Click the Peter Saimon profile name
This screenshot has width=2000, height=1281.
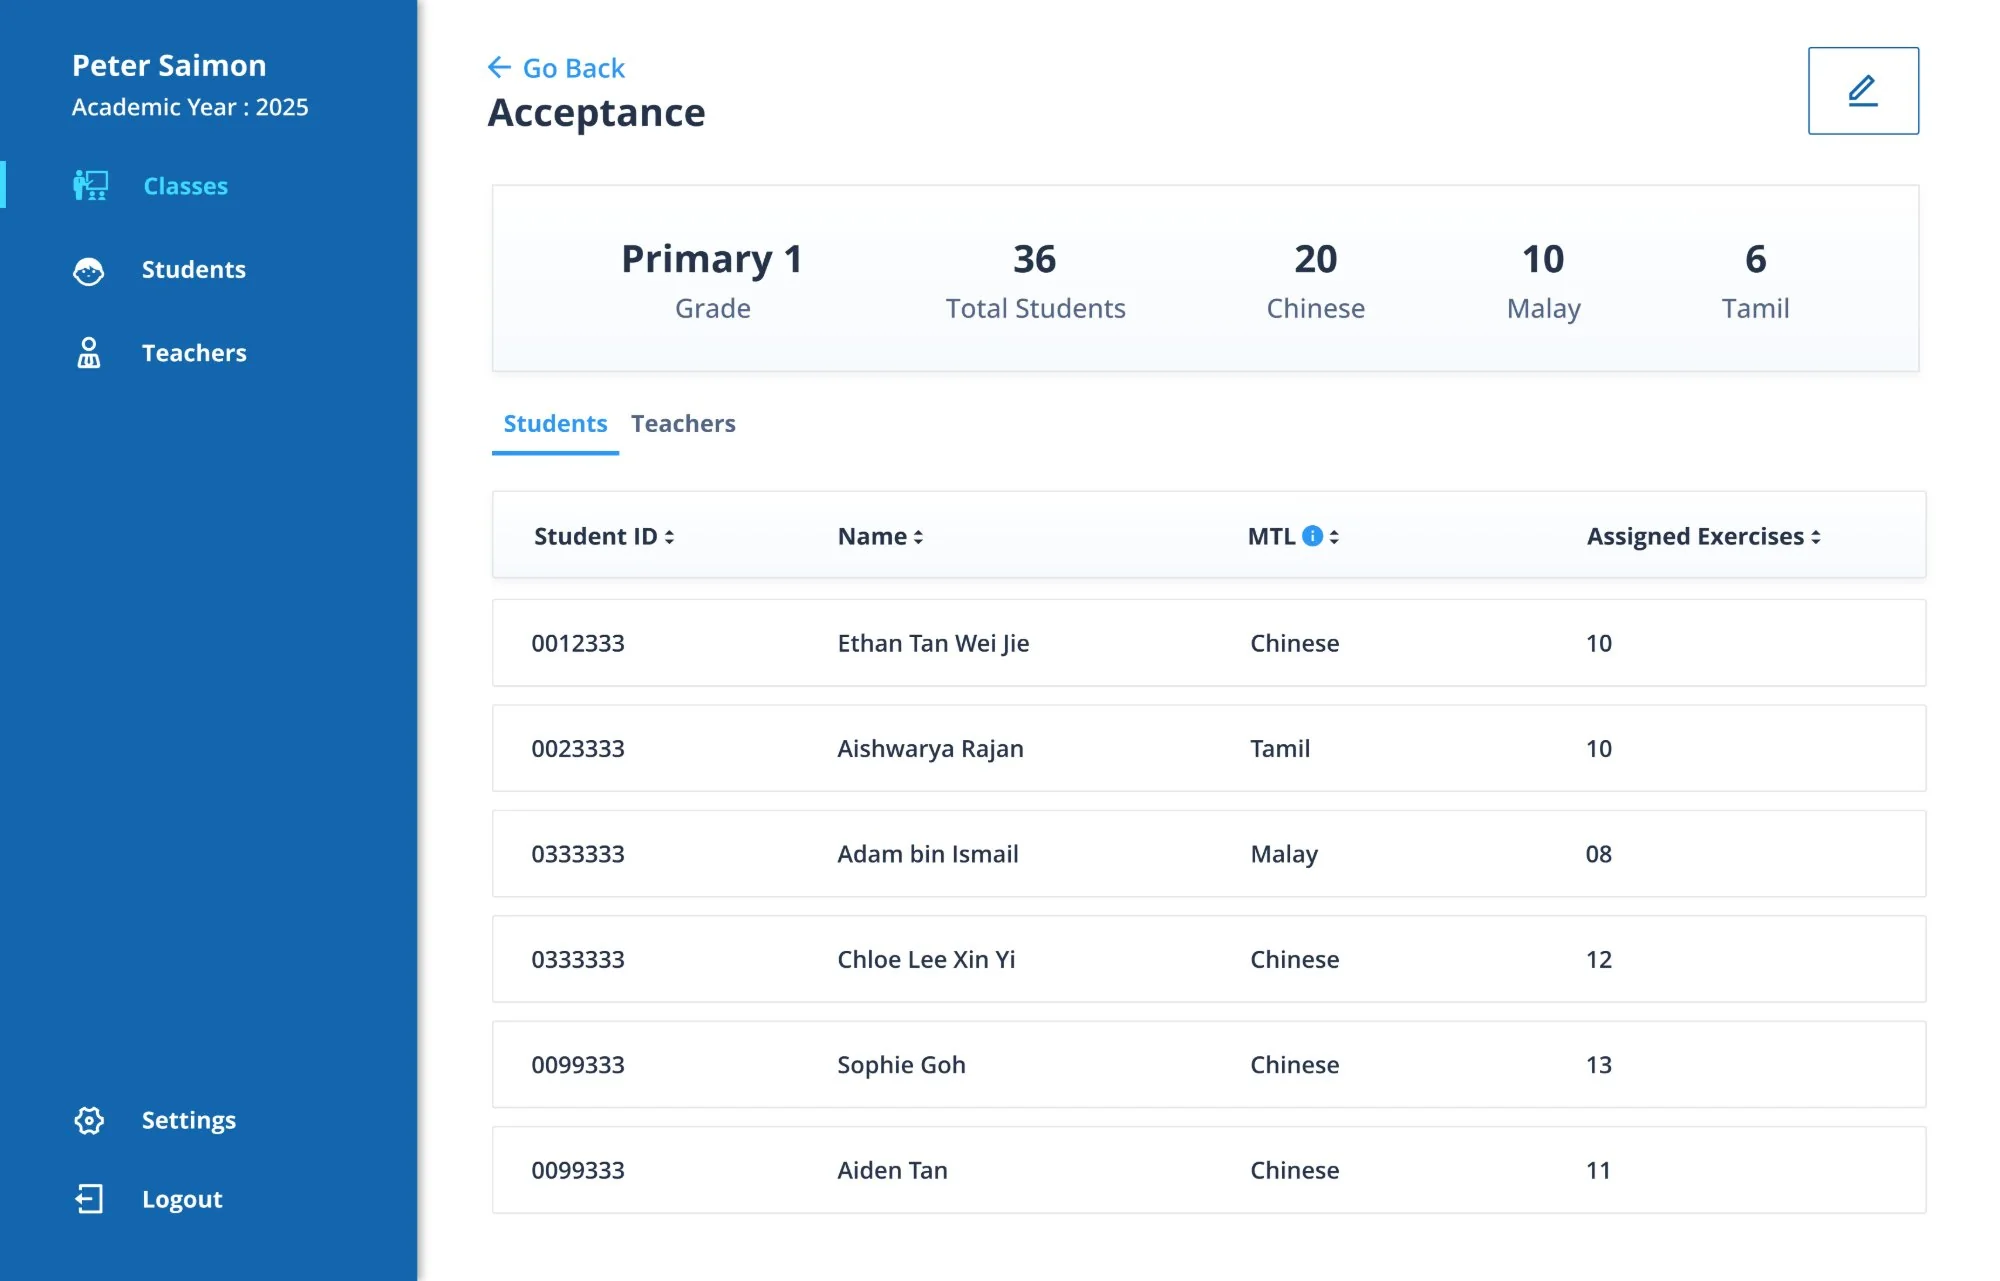pos(169,65)
